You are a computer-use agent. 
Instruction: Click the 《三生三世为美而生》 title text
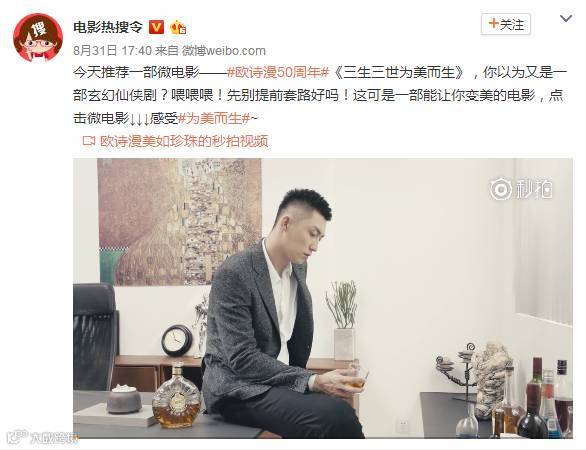click(398, 72)
